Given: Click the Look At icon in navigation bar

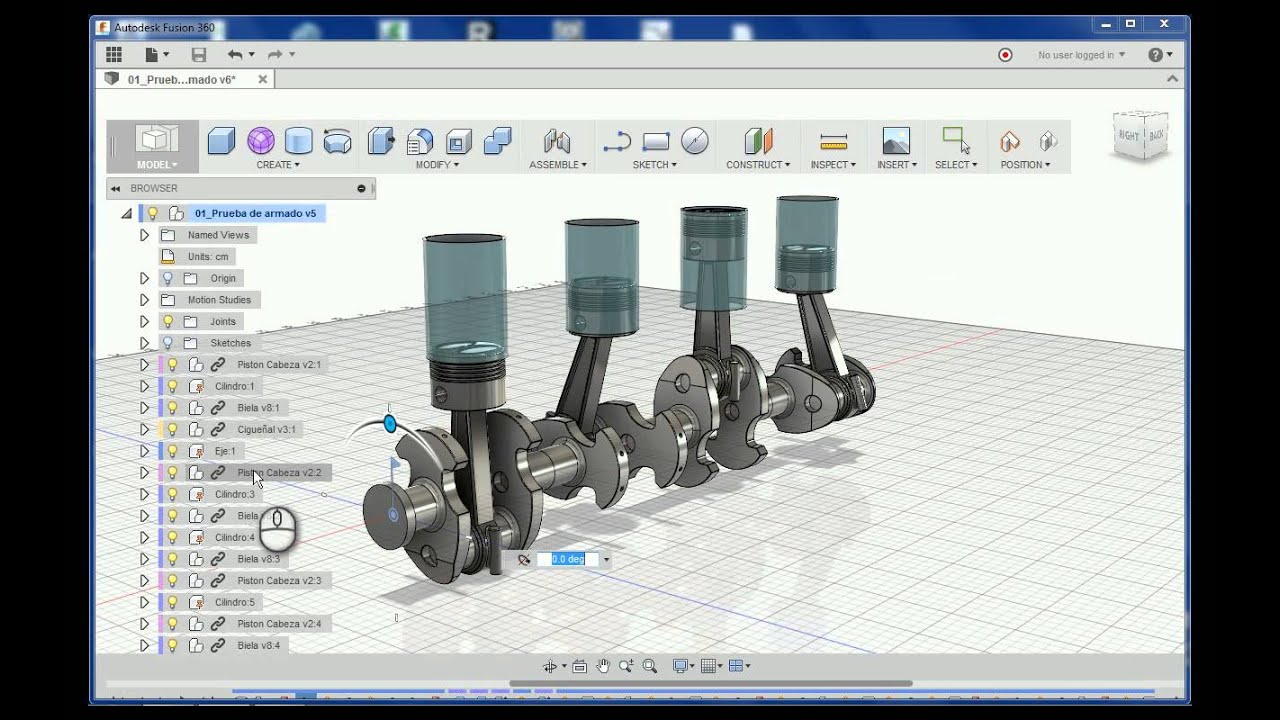Looking at the screenshot, I should (x=579, y=666).
